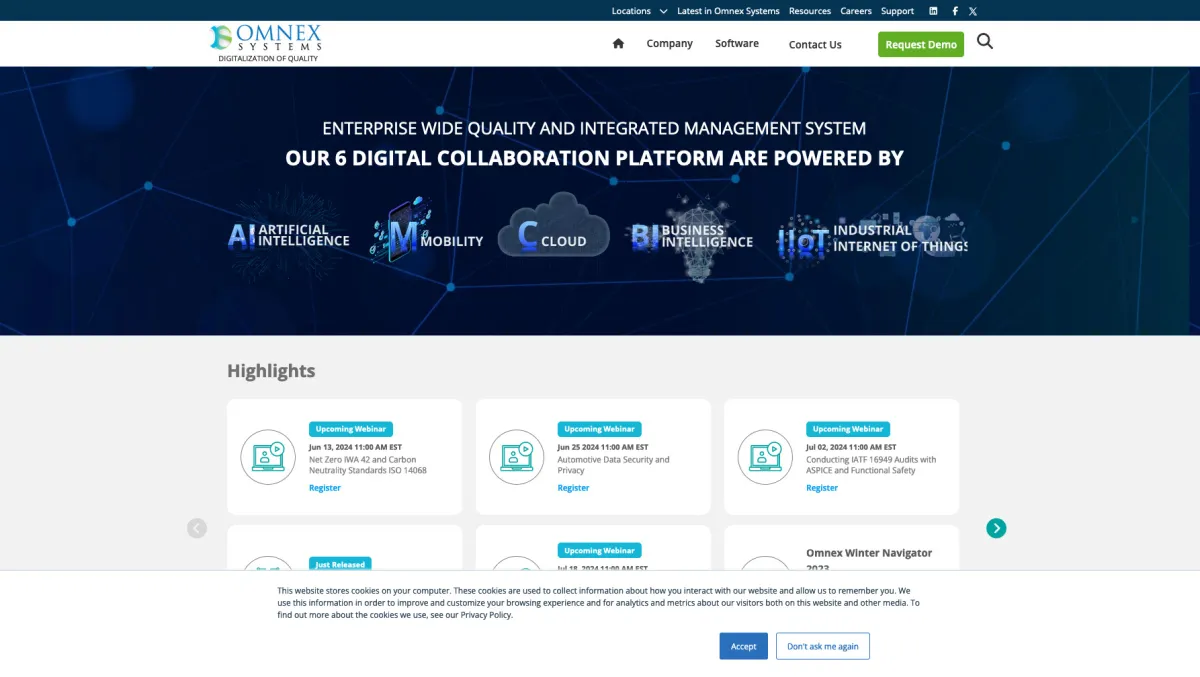Open the Software menu

[737, 43]
